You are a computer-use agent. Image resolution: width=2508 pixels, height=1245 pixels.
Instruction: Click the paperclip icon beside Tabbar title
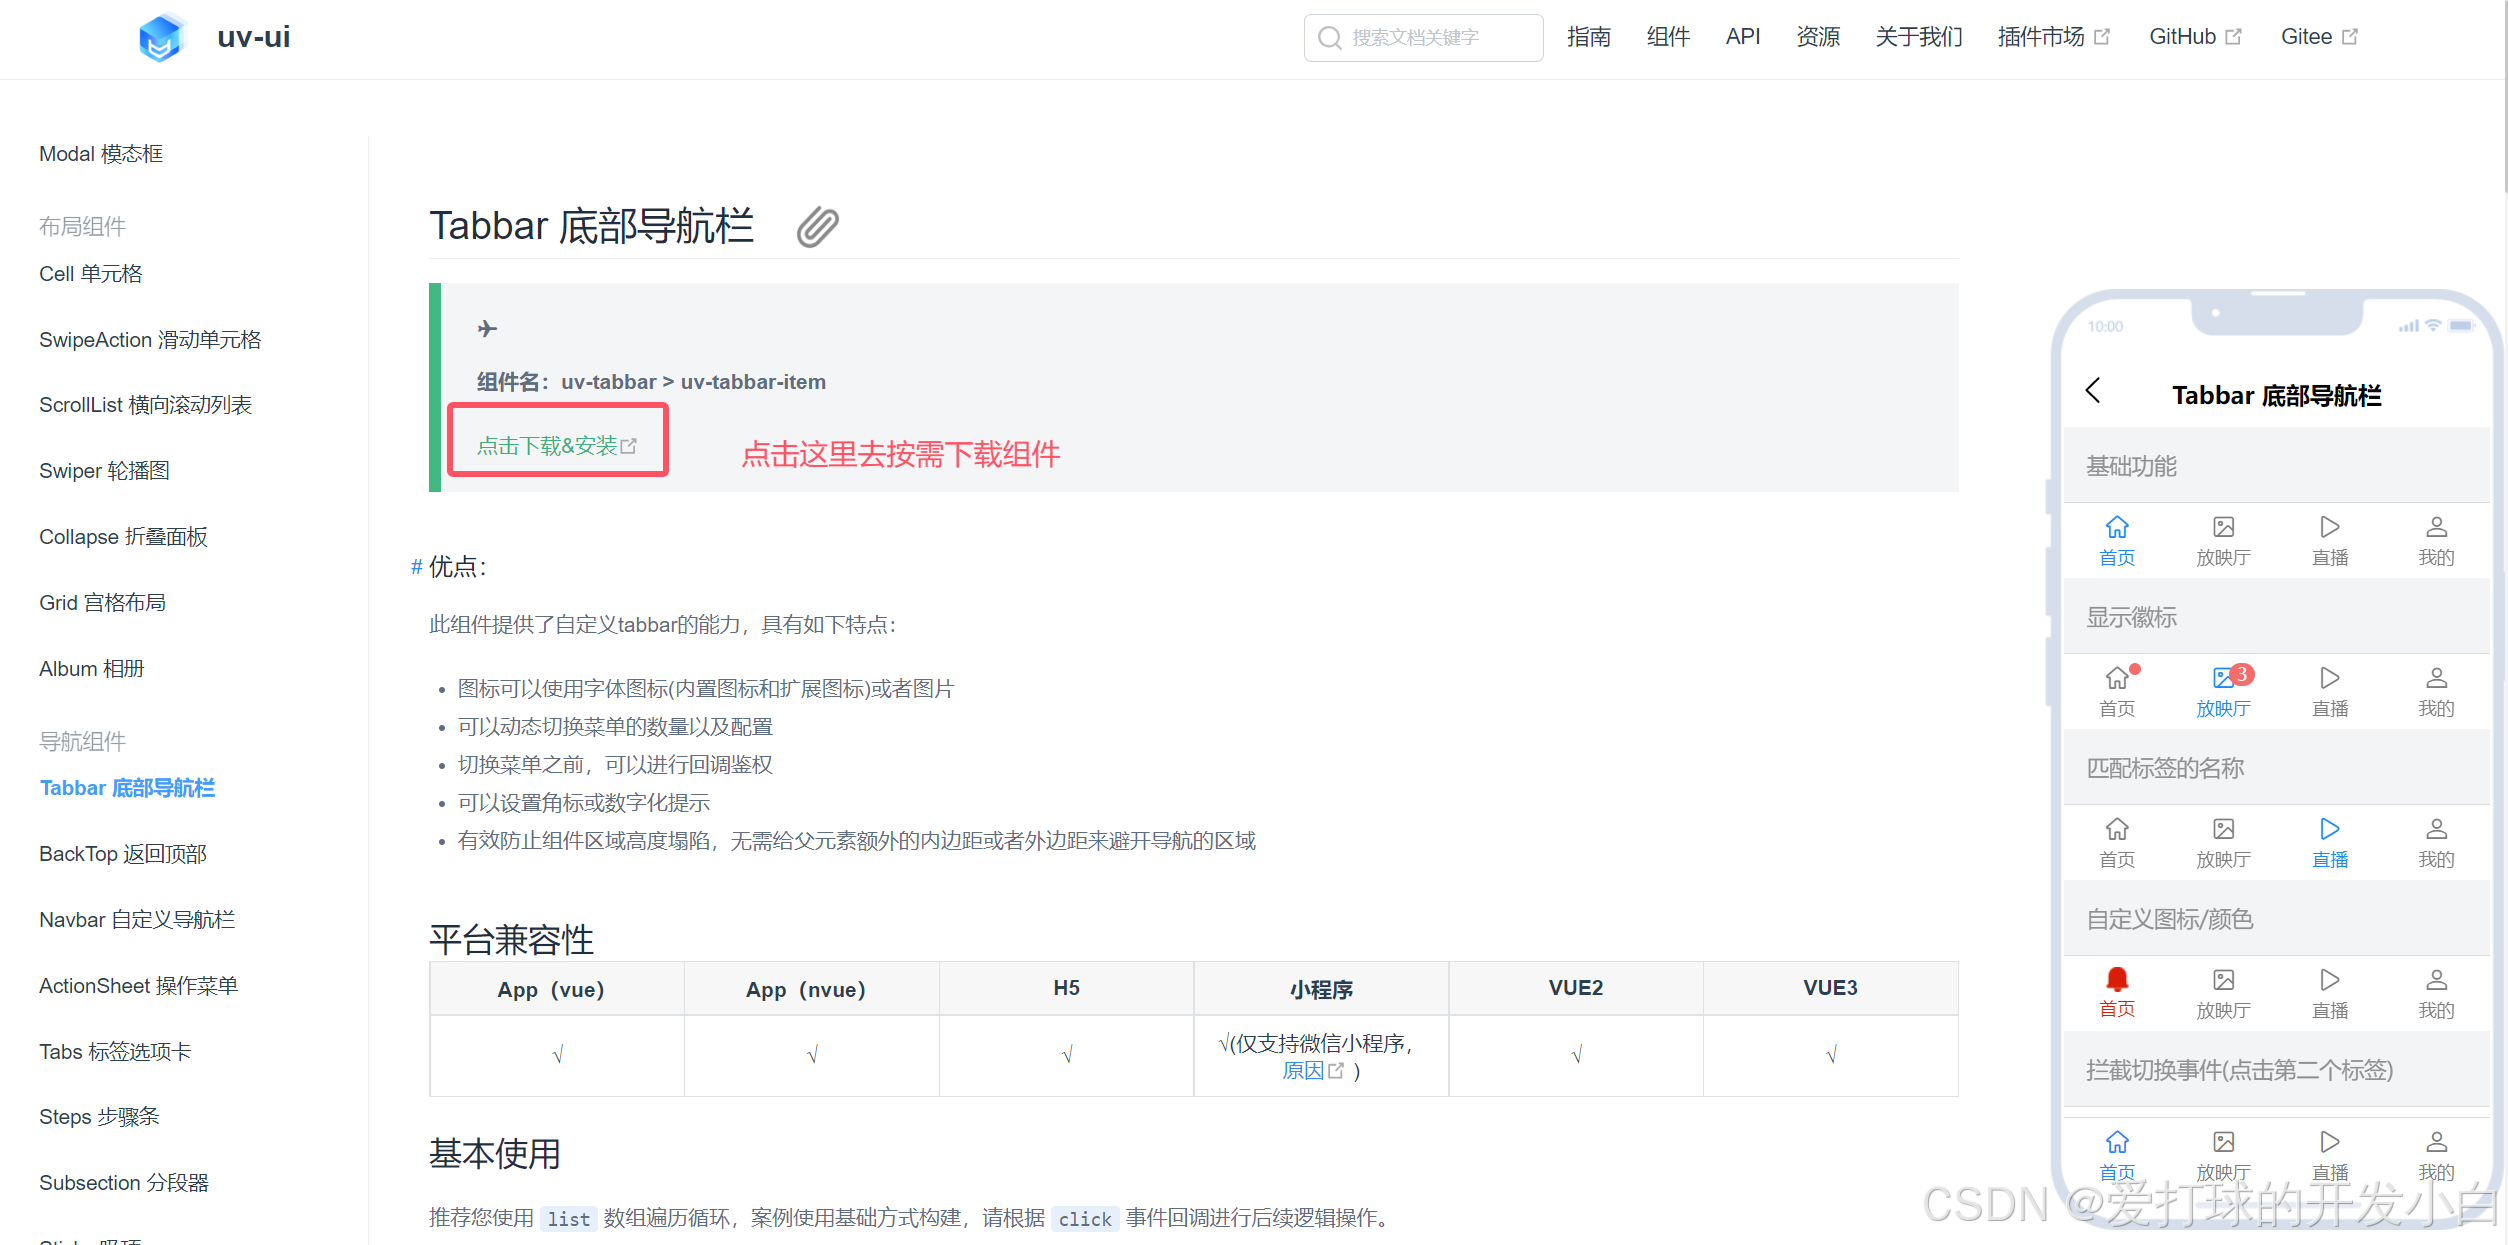(x=817, y=227)
